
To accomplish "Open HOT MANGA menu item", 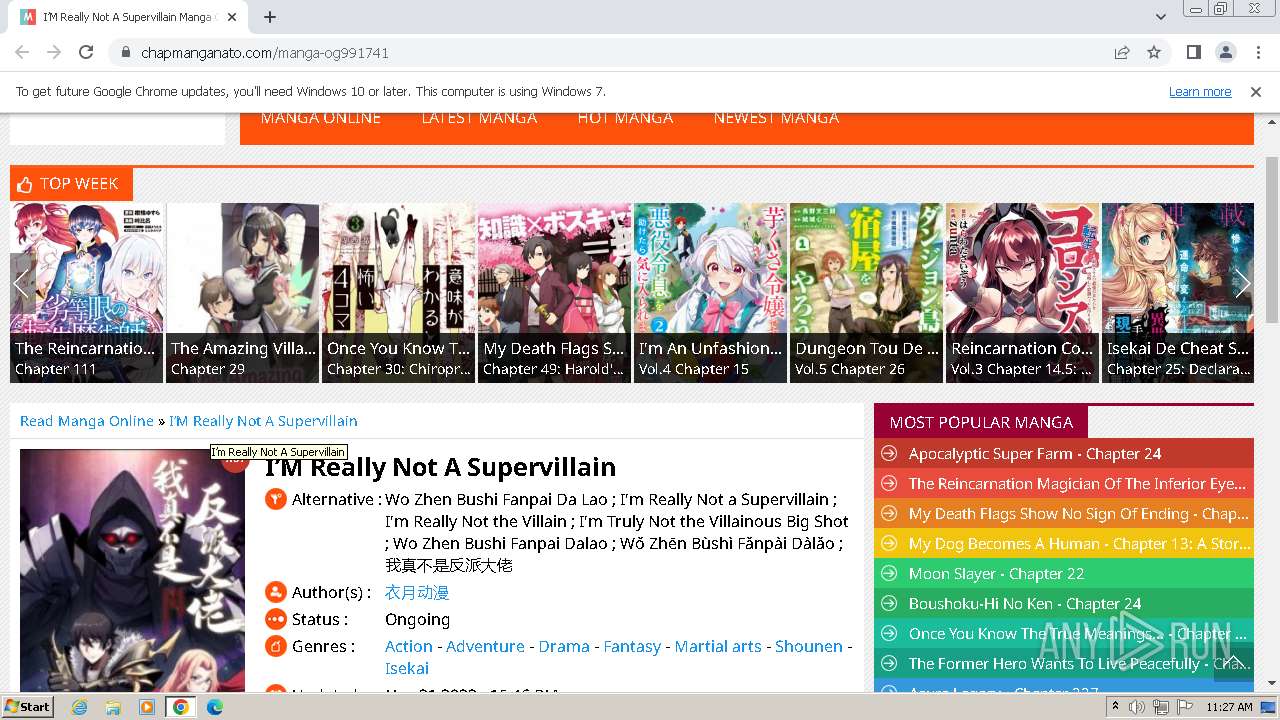I will click(x=625, y=118).
